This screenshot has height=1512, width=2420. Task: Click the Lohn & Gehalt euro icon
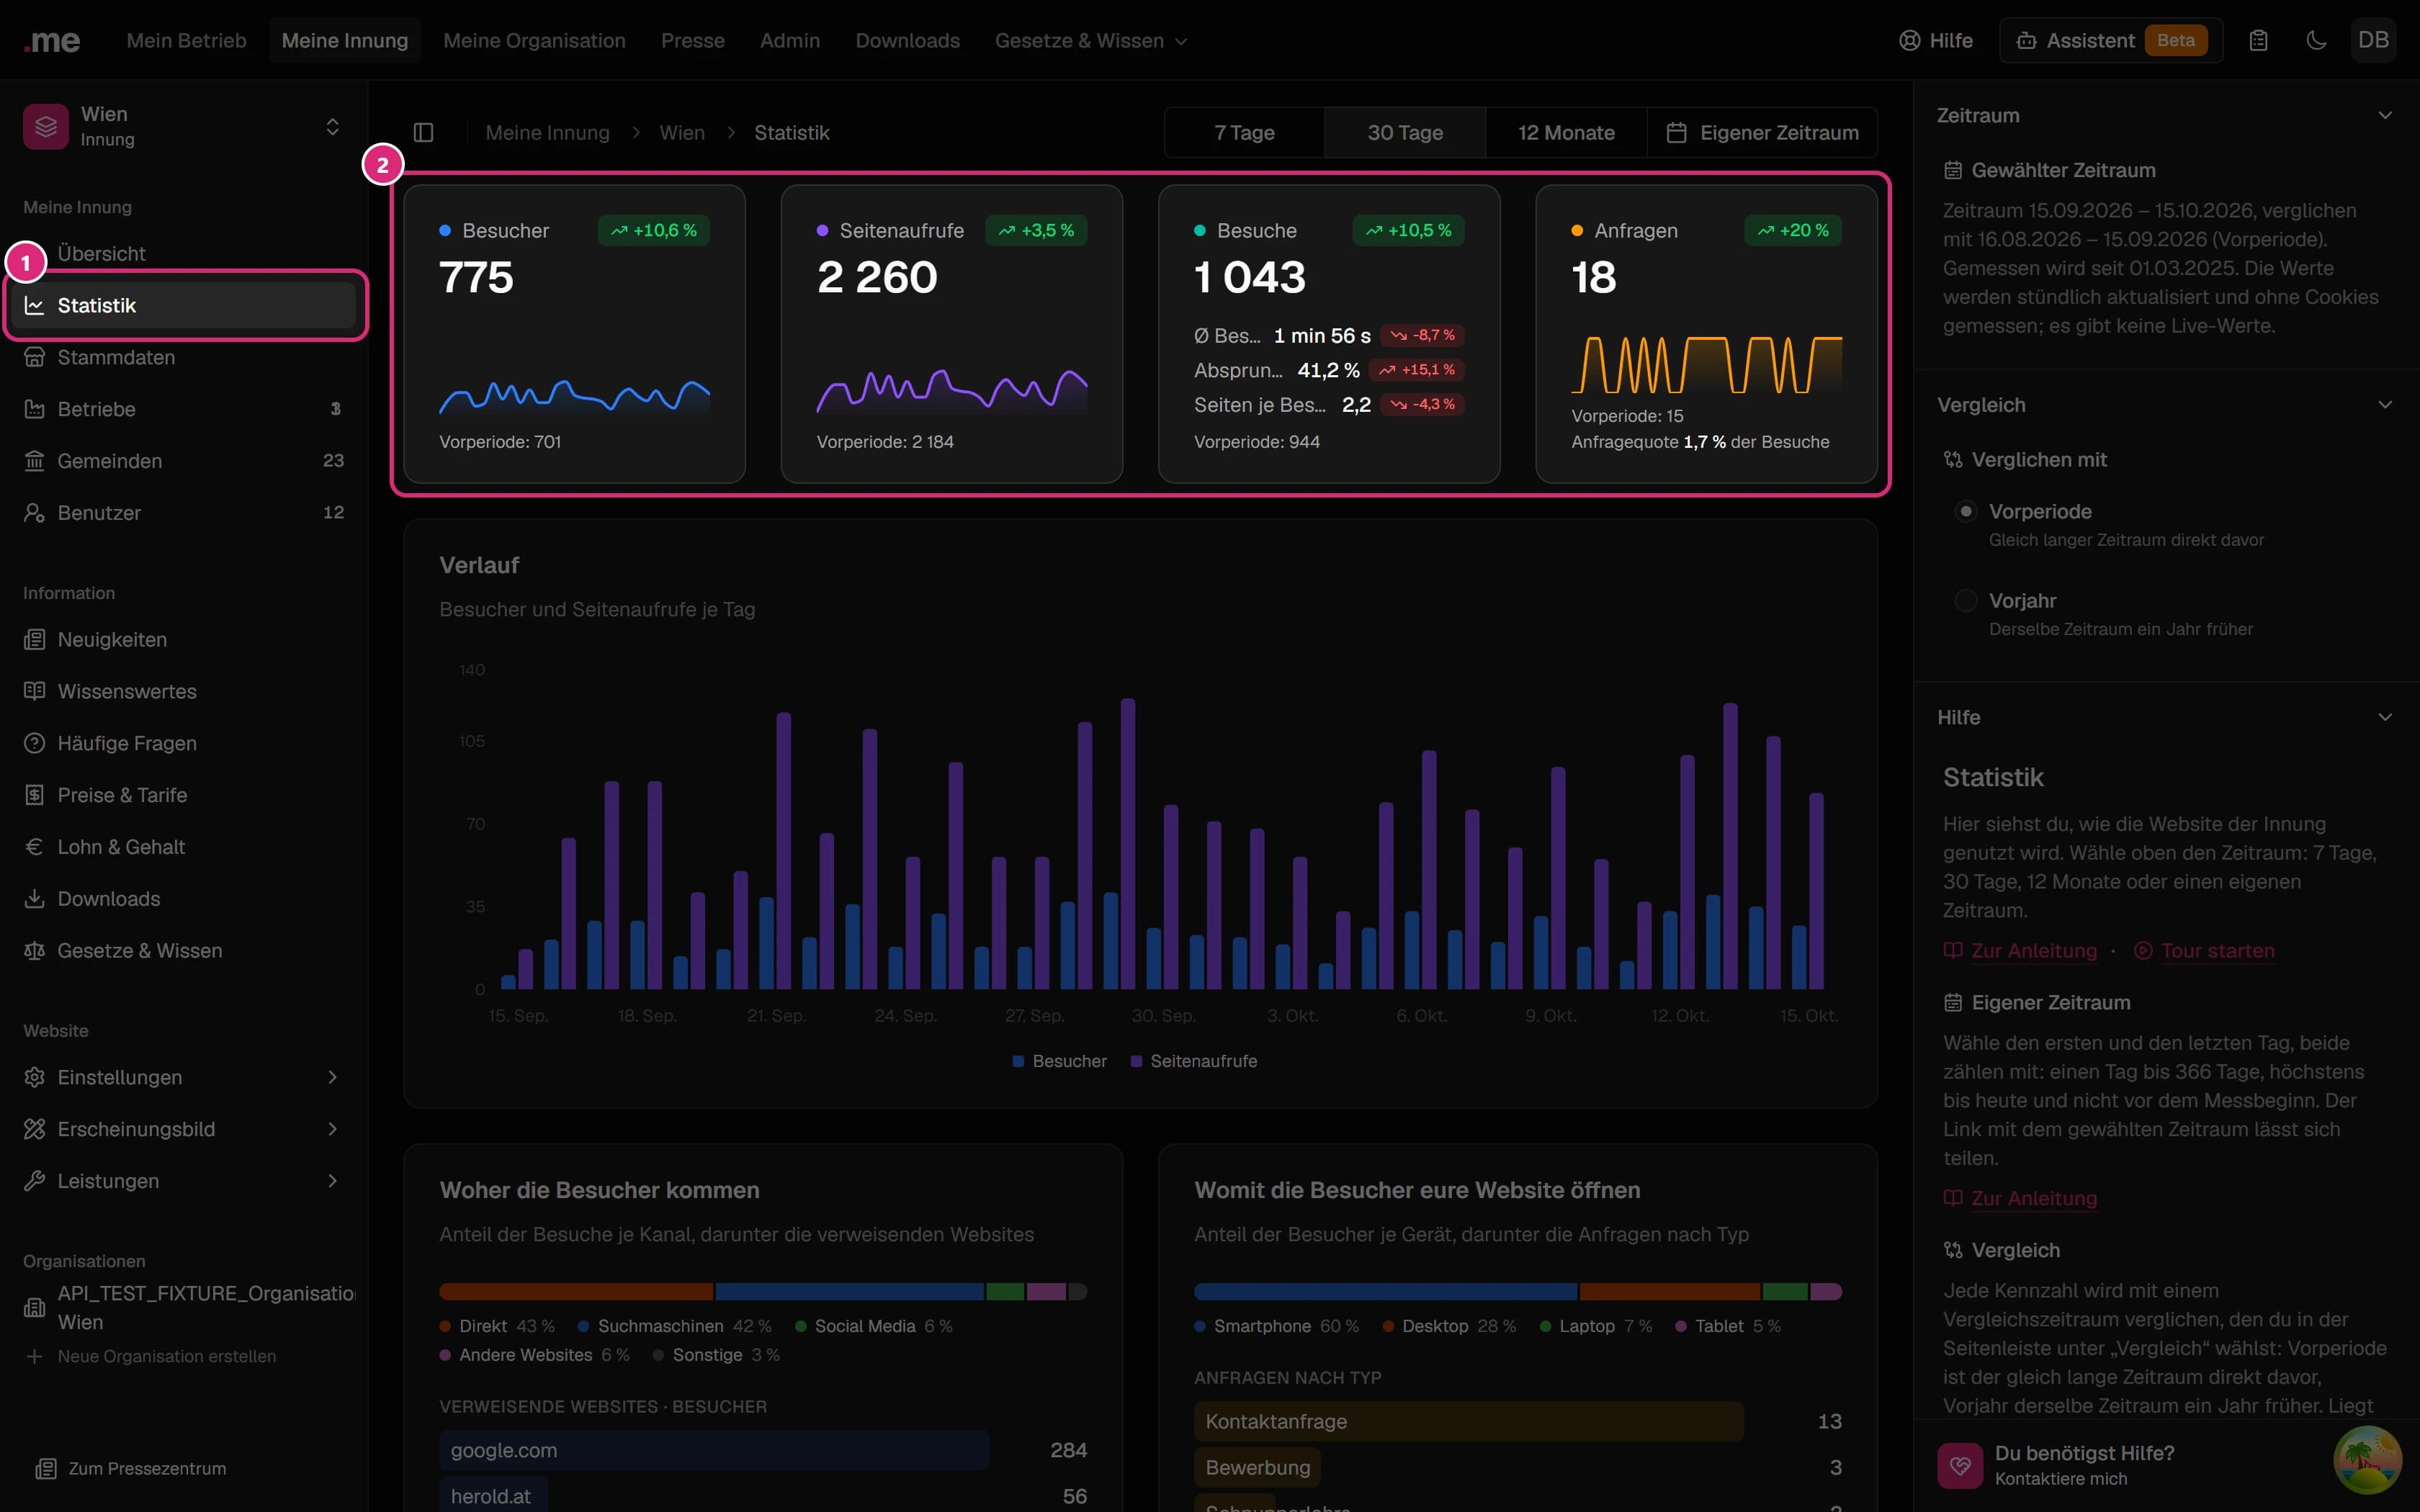35,847
